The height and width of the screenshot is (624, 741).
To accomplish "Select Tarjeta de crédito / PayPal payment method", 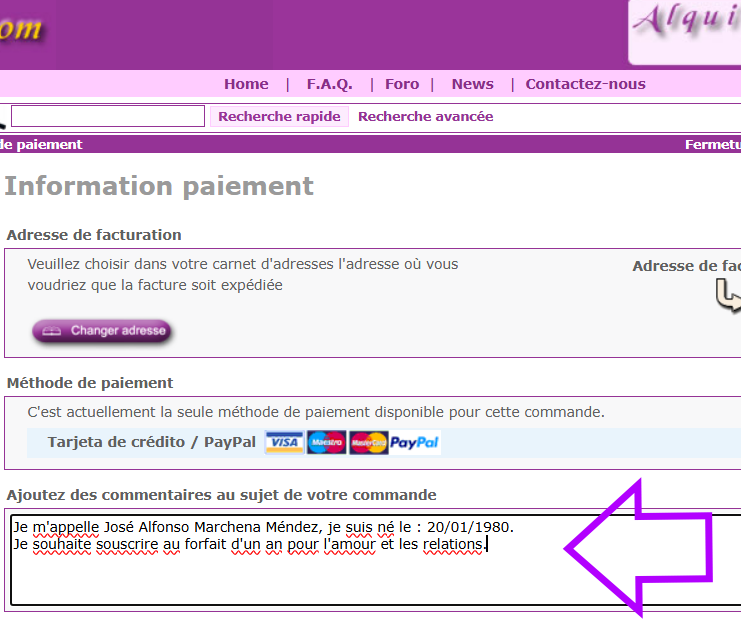I will 151,442.
